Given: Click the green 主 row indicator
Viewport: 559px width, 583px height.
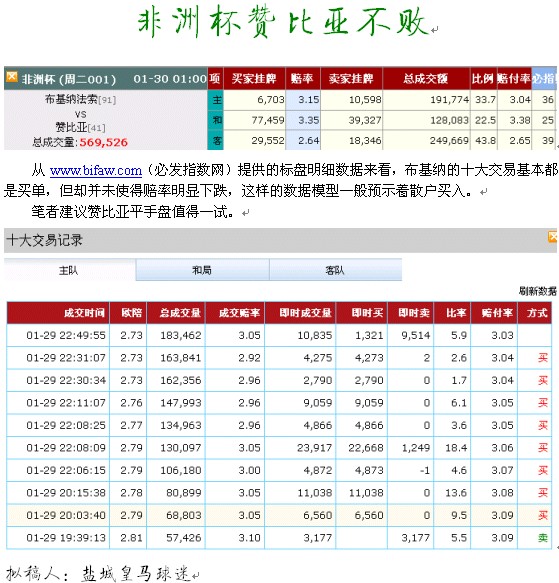Looking at the screenshot, I should tap(217, 100).
